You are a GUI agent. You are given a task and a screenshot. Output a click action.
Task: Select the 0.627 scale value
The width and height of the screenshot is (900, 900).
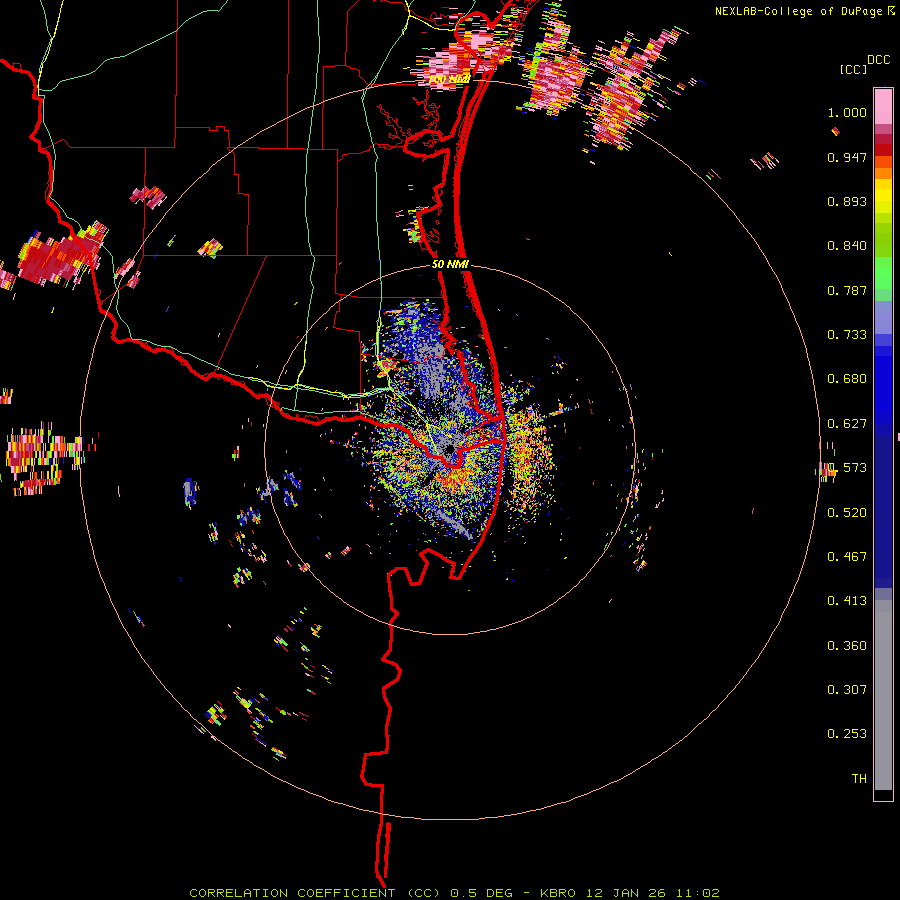(847, 424)
